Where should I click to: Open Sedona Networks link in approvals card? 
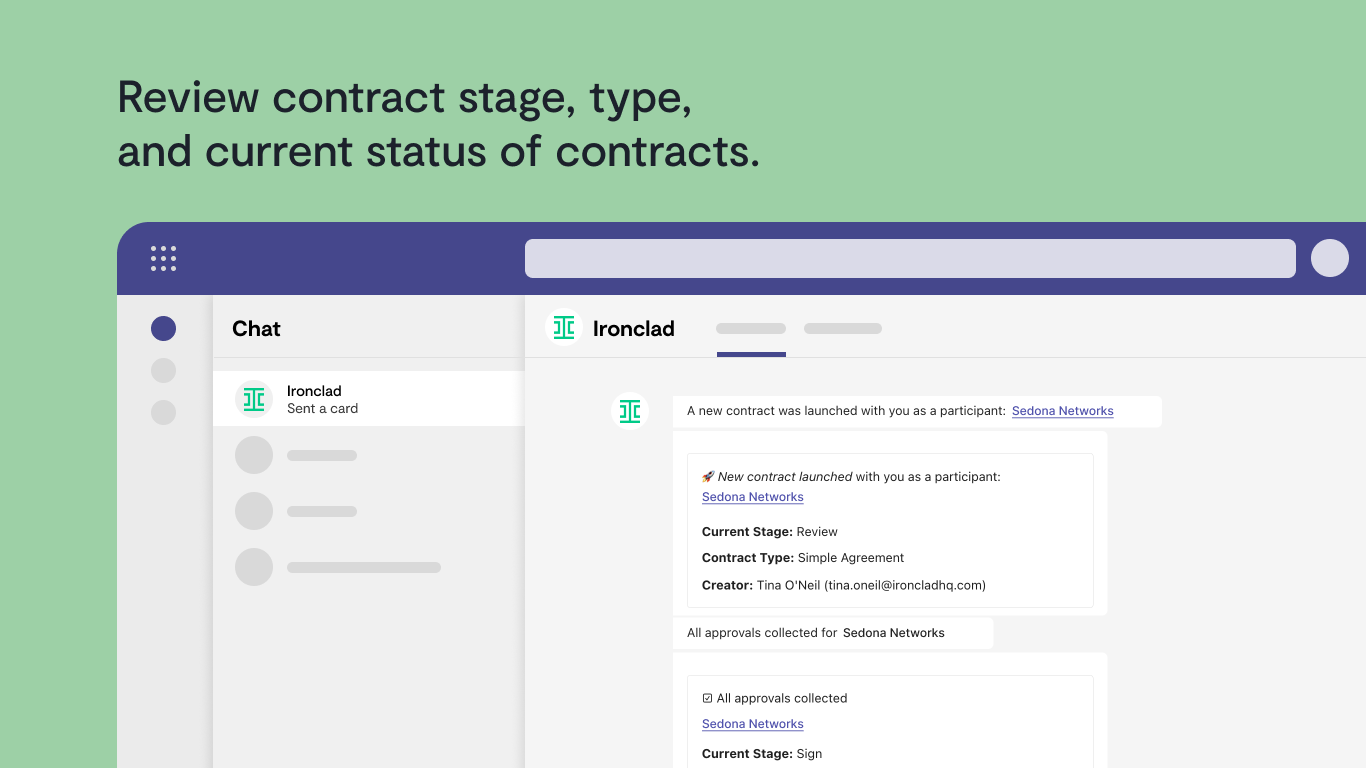point(752,724)
